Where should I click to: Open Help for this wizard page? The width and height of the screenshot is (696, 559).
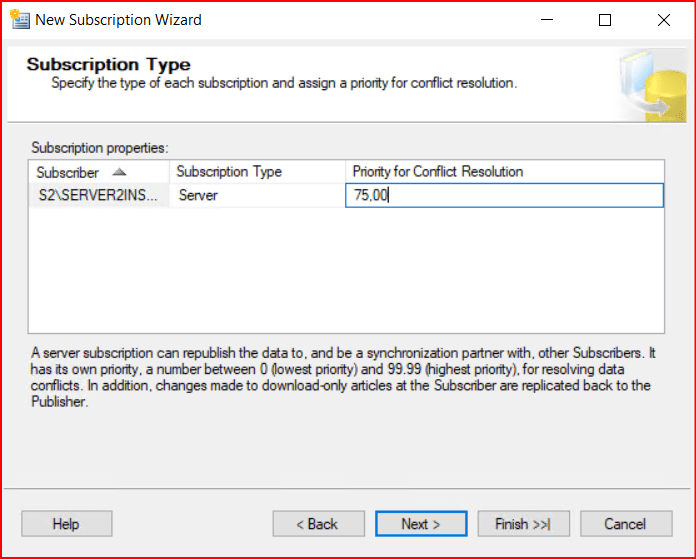(66, 524)
